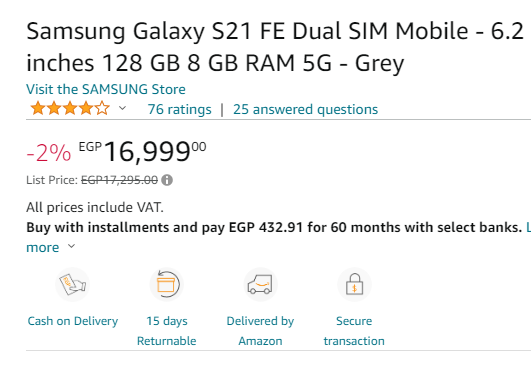Click the List Price info icon
The image size is (531, 374).
coord(167,180)
